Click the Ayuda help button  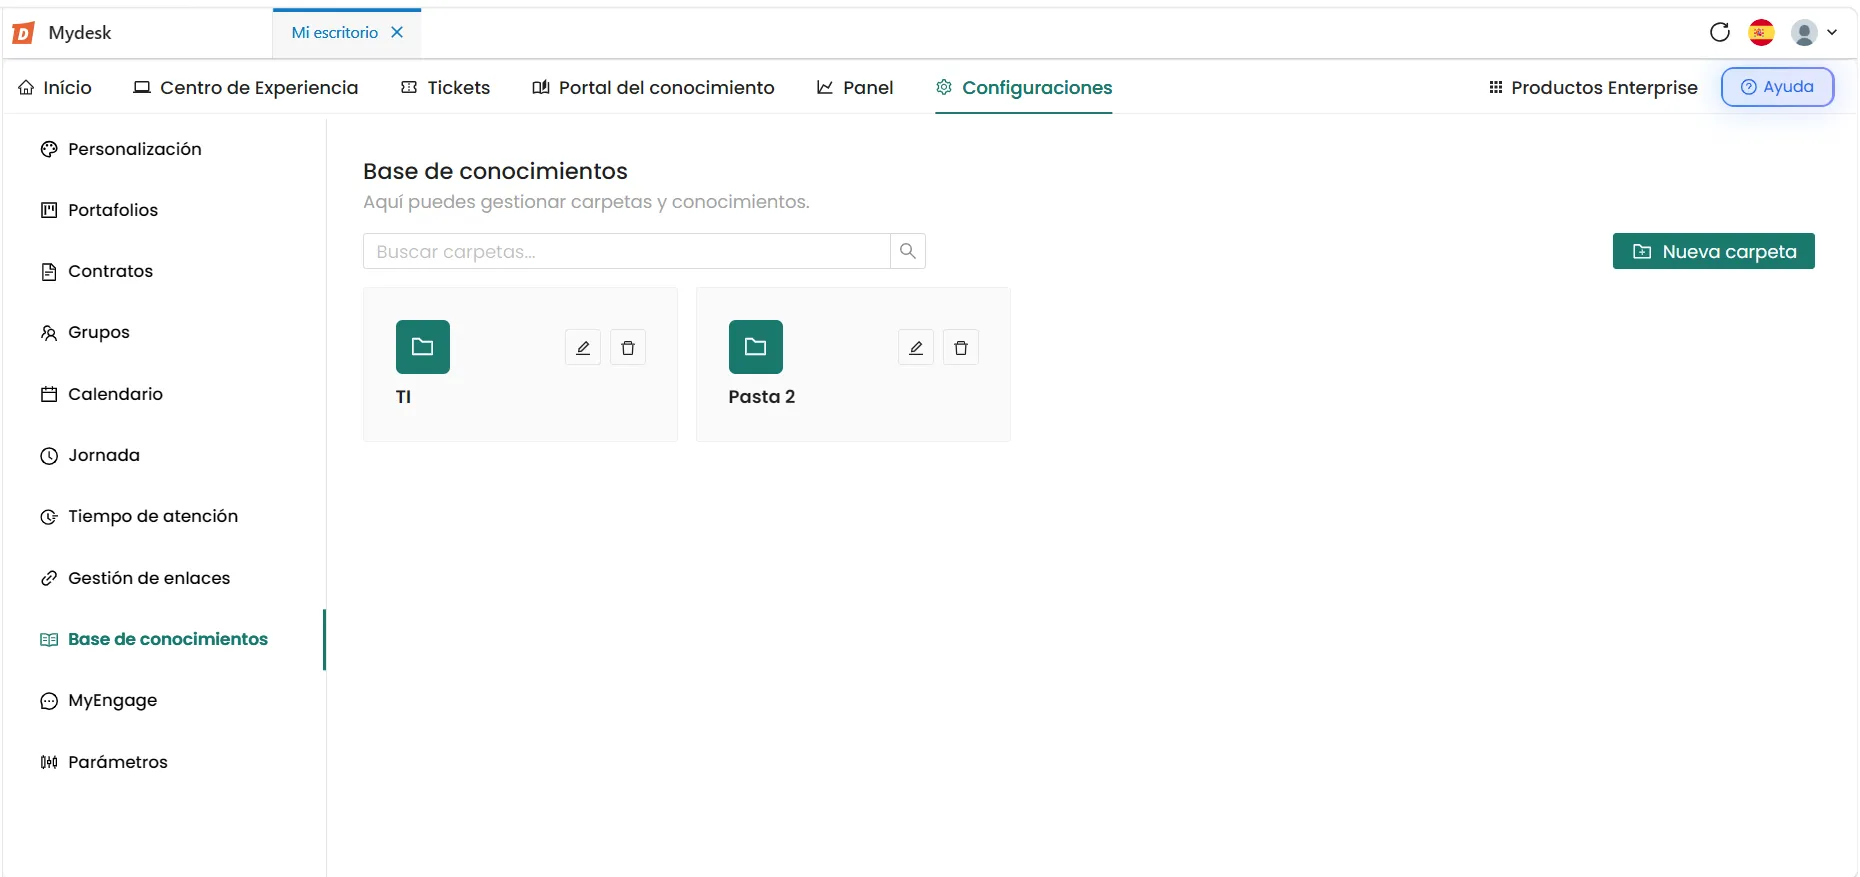point(1777,87)
